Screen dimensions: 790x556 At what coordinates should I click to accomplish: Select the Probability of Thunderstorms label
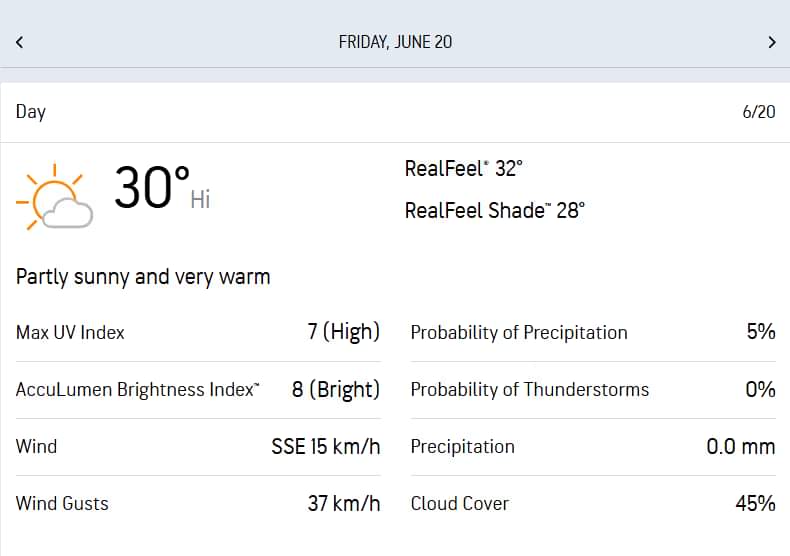point(529,390)
